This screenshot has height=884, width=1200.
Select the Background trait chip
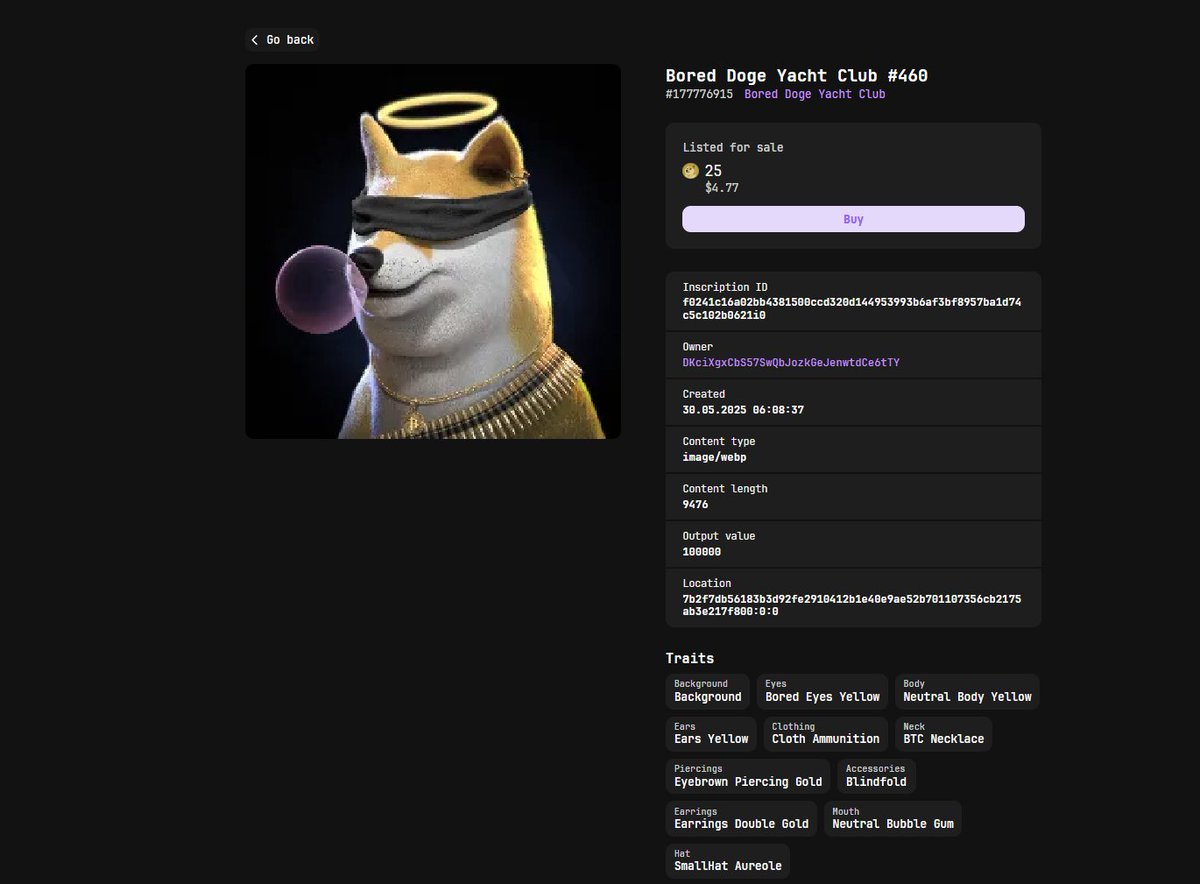[x=708, y=691]
